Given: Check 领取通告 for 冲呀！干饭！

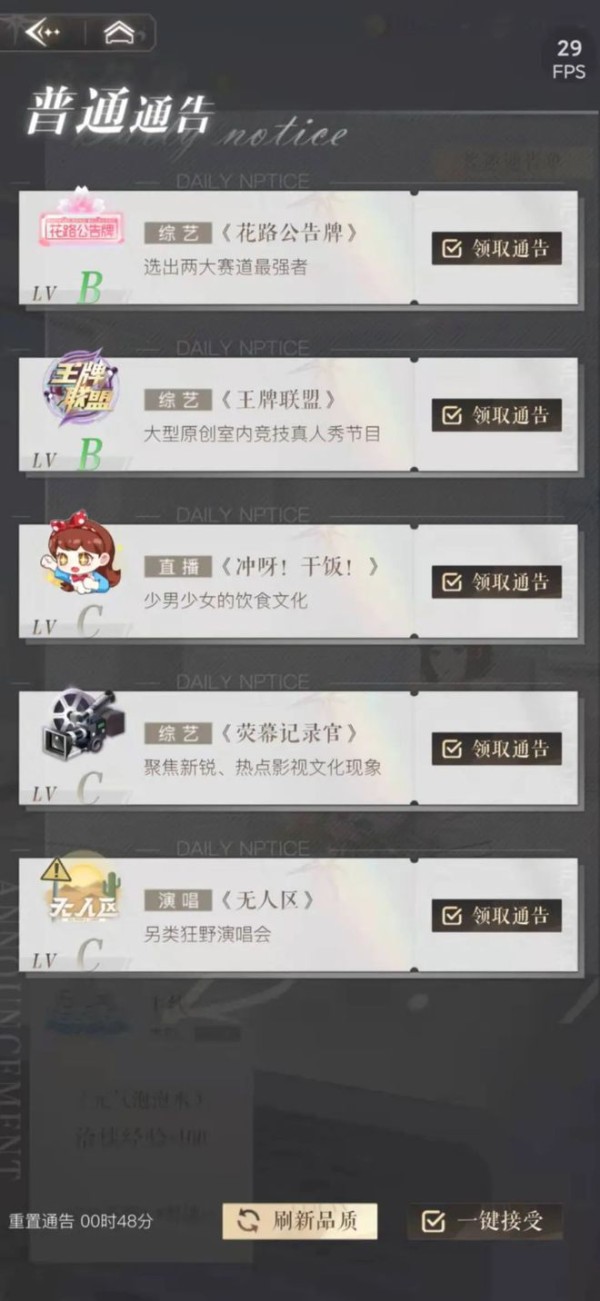Looking at the screenshot, I should coord(497,582).
